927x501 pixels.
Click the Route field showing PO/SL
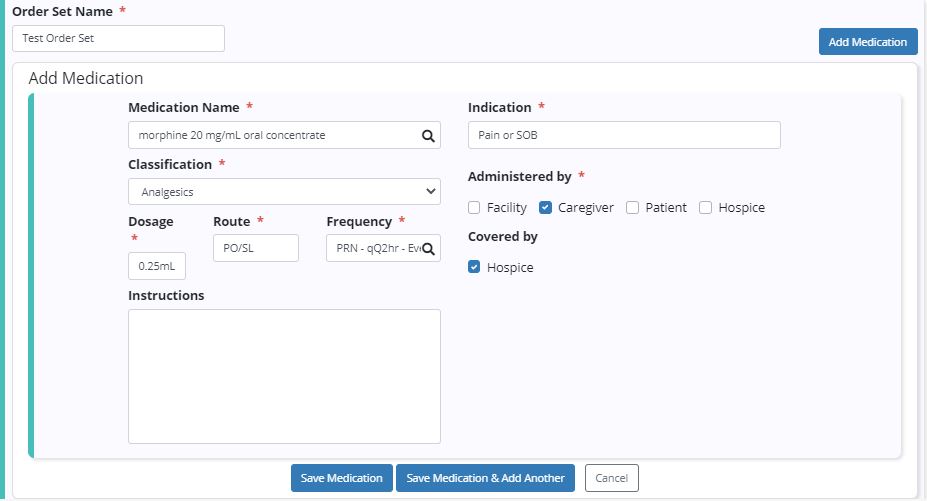(x=255, y=249)
